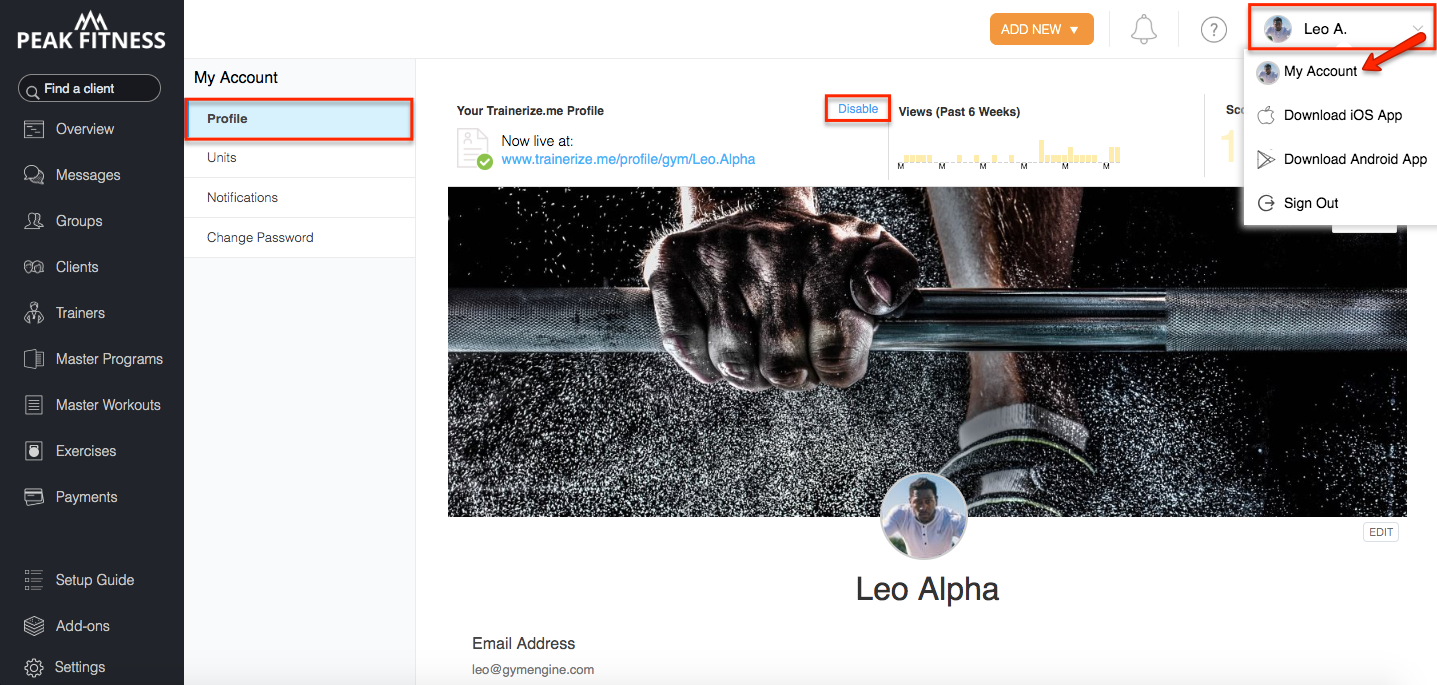Click the Your Trainerize.me Profile label
The image size is (1437, 685).
pyautogui.click(x=530, y=111)
